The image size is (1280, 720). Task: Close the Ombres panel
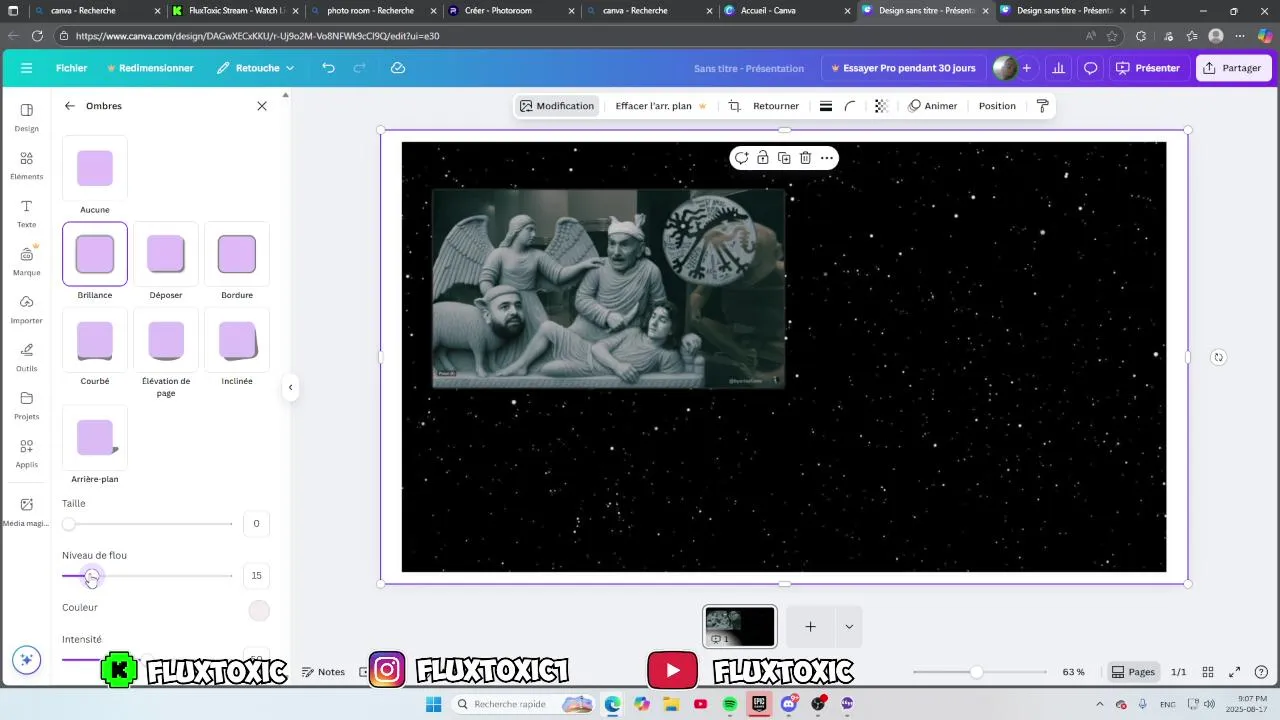[x=262, y=106]
